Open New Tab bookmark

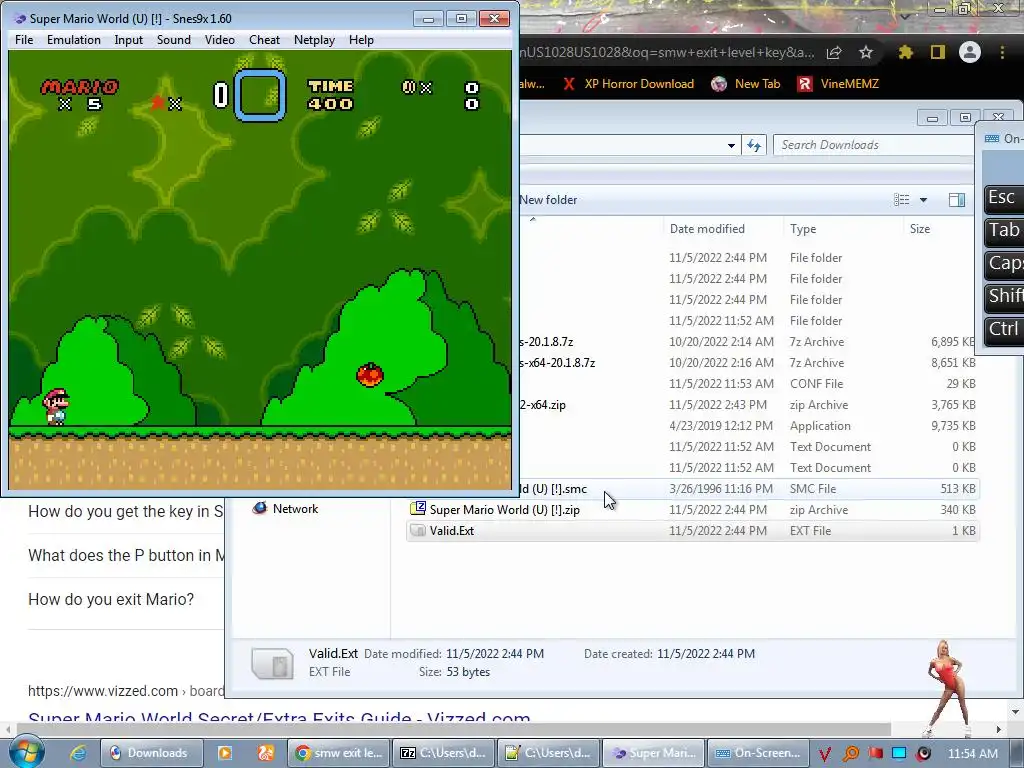coord(746,84)
